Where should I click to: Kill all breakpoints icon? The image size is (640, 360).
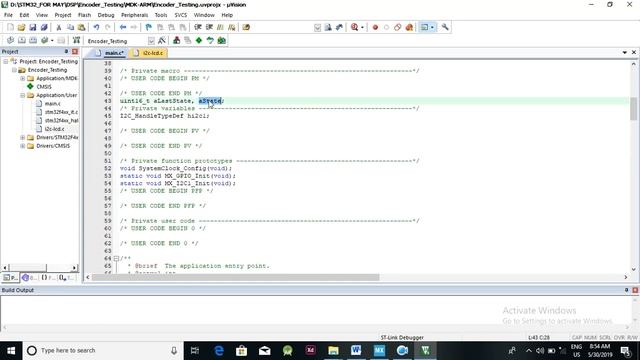coord(409,27)
